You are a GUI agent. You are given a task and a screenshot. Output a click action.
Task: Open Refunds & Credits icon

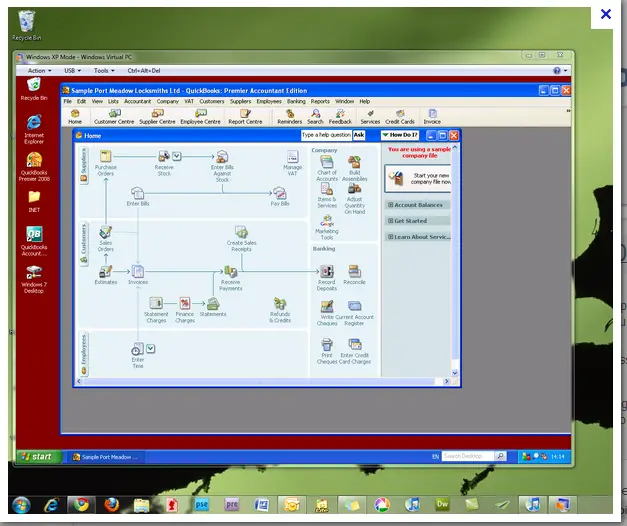[x=280, y=303]
